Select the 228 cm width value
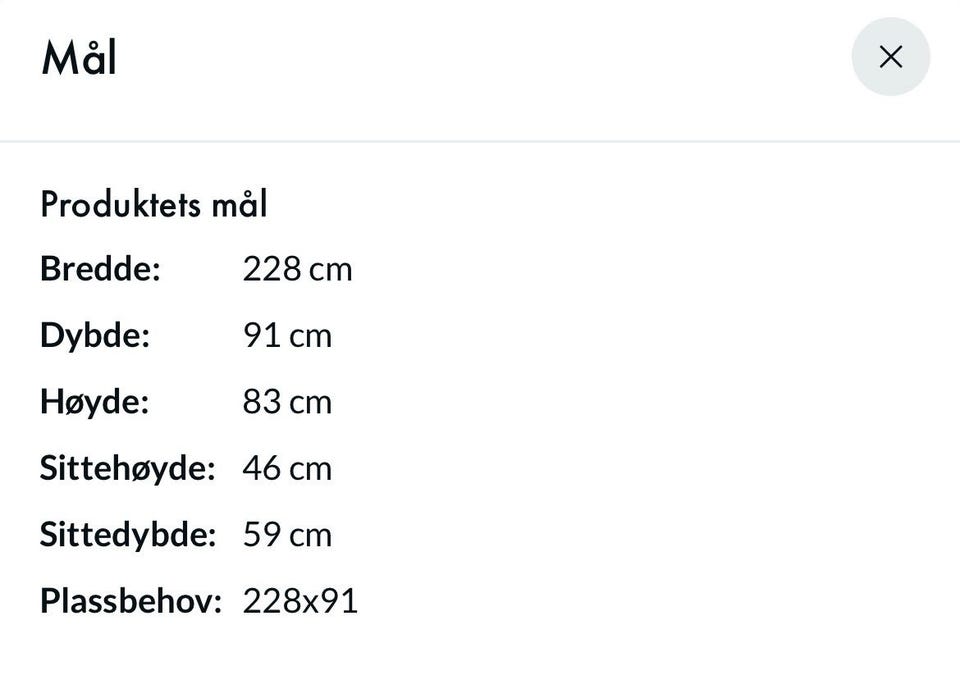Screen dimensions: 960x689 [x=298, y=269]
